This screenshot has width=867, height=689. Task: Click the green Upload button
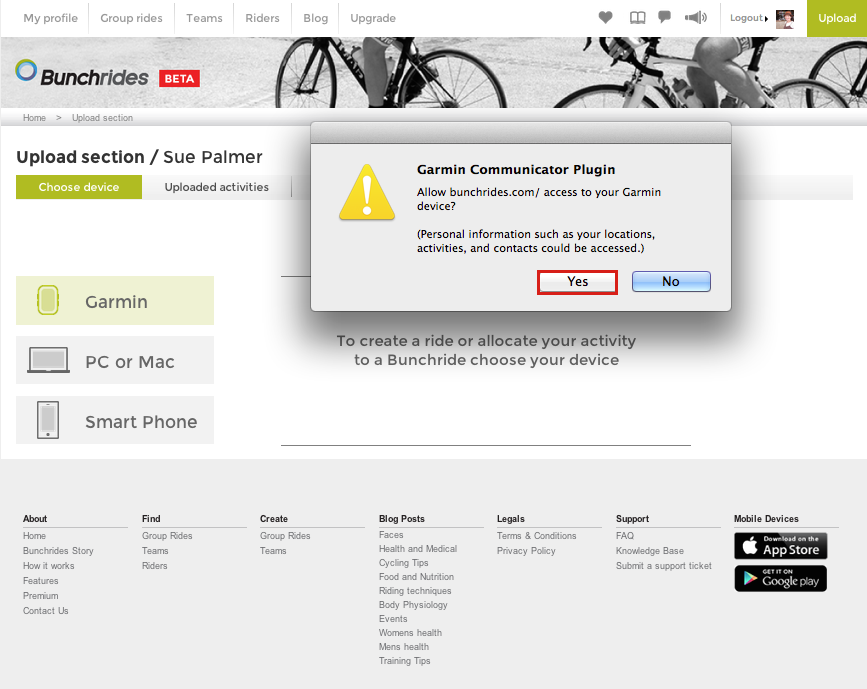(x=837, y=18)
